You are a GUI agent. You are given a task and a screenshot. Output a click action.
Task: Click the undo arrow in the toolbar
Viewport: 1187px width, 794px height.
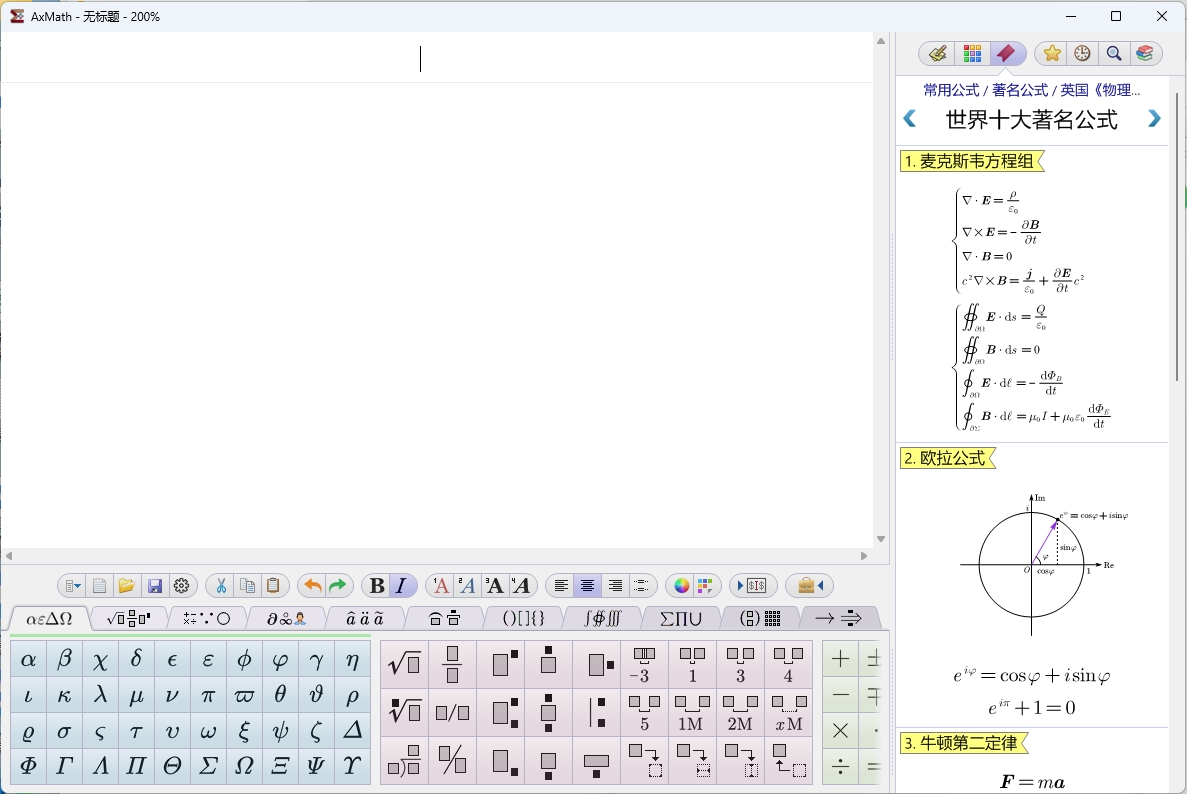point(311,585)
